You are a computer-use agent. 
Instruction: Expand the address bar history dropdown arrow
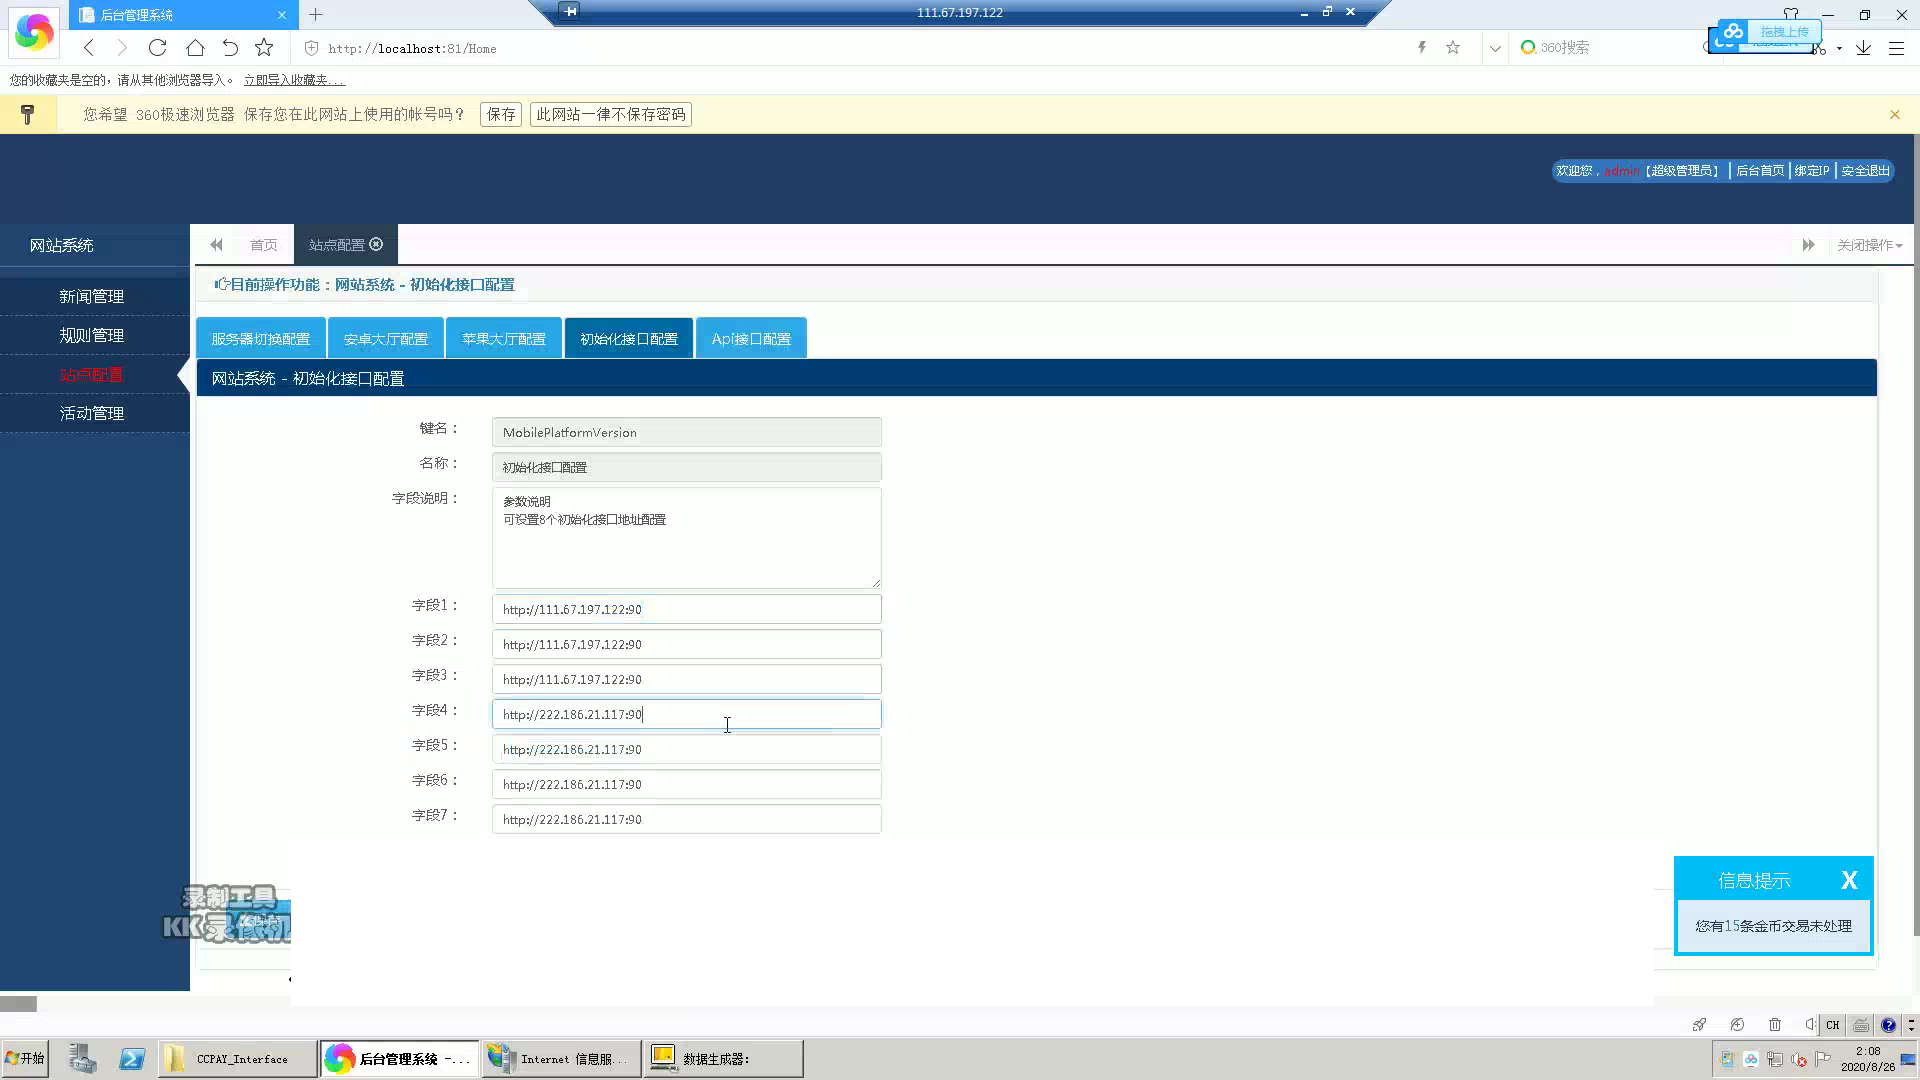1495,48
